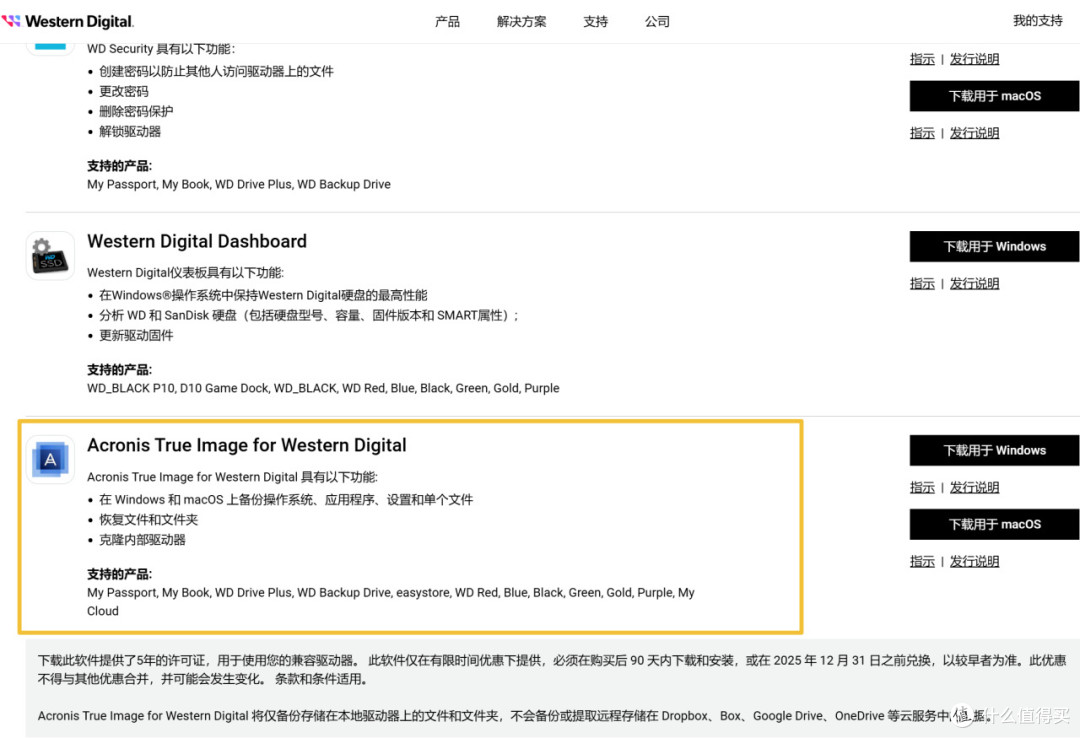This screenshot has width=1080, height=738.
Task: Open 指示 link under Acronis Windows download
Action: [922, 487]
